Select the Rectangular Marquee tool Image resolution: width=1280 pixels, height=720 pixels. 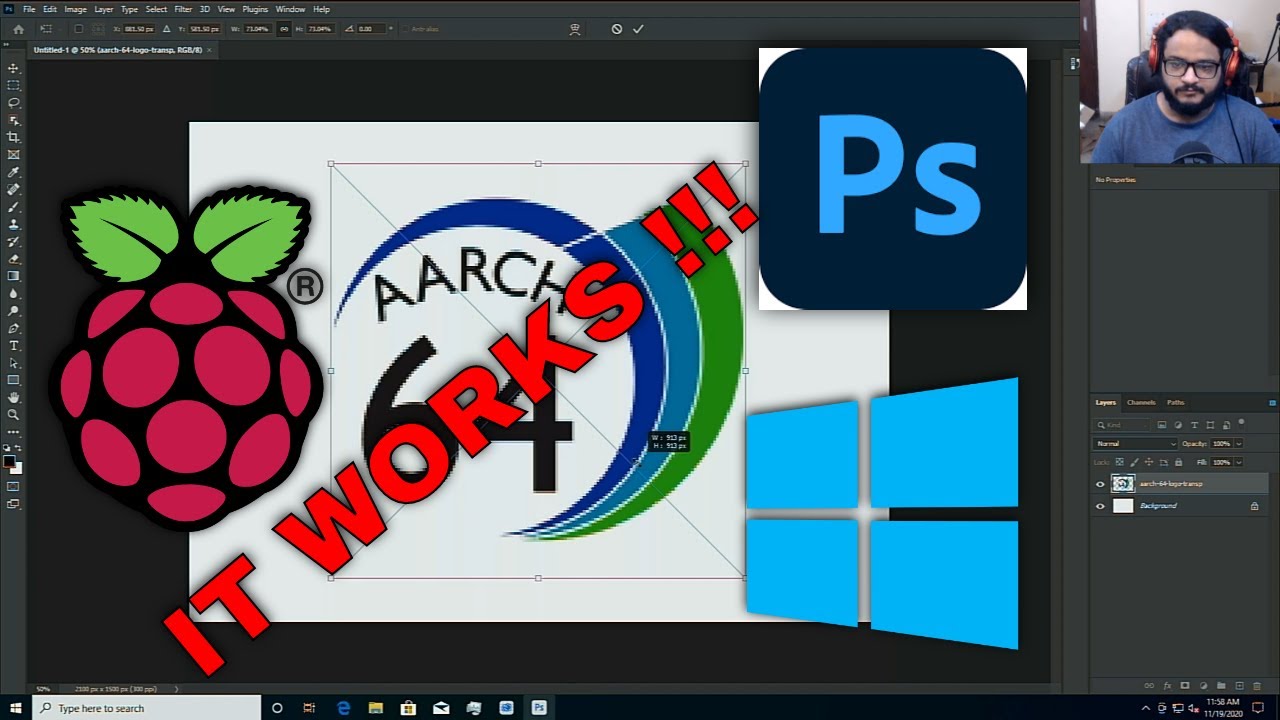(14, 85)
